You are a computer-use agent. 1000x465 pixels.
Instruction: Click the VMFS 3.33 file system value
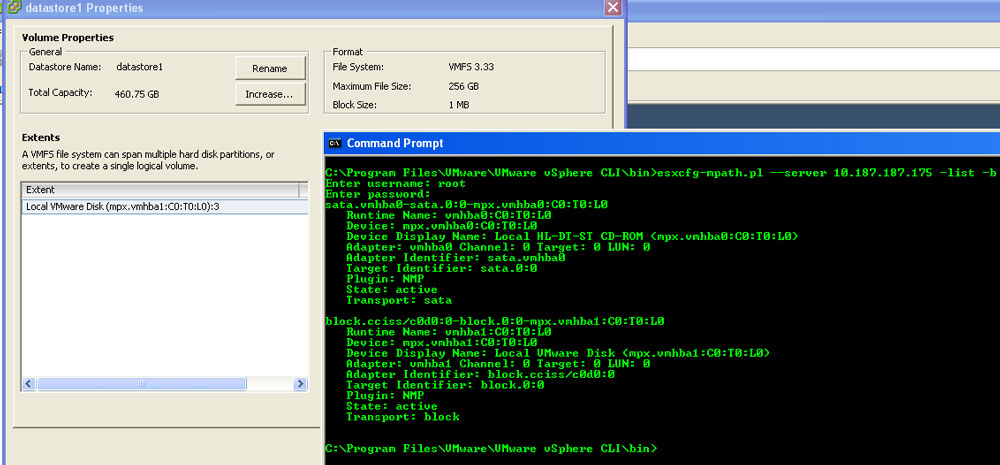click(471, 66)
